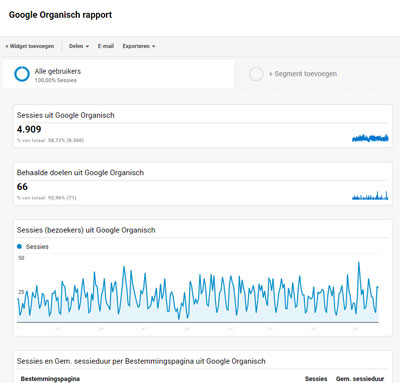The height and width of the screenshot is (383, 400).
Task: Click Sessies en Gem. sessieduur per Bestemmingspagina title
Action: pos(141,361)
